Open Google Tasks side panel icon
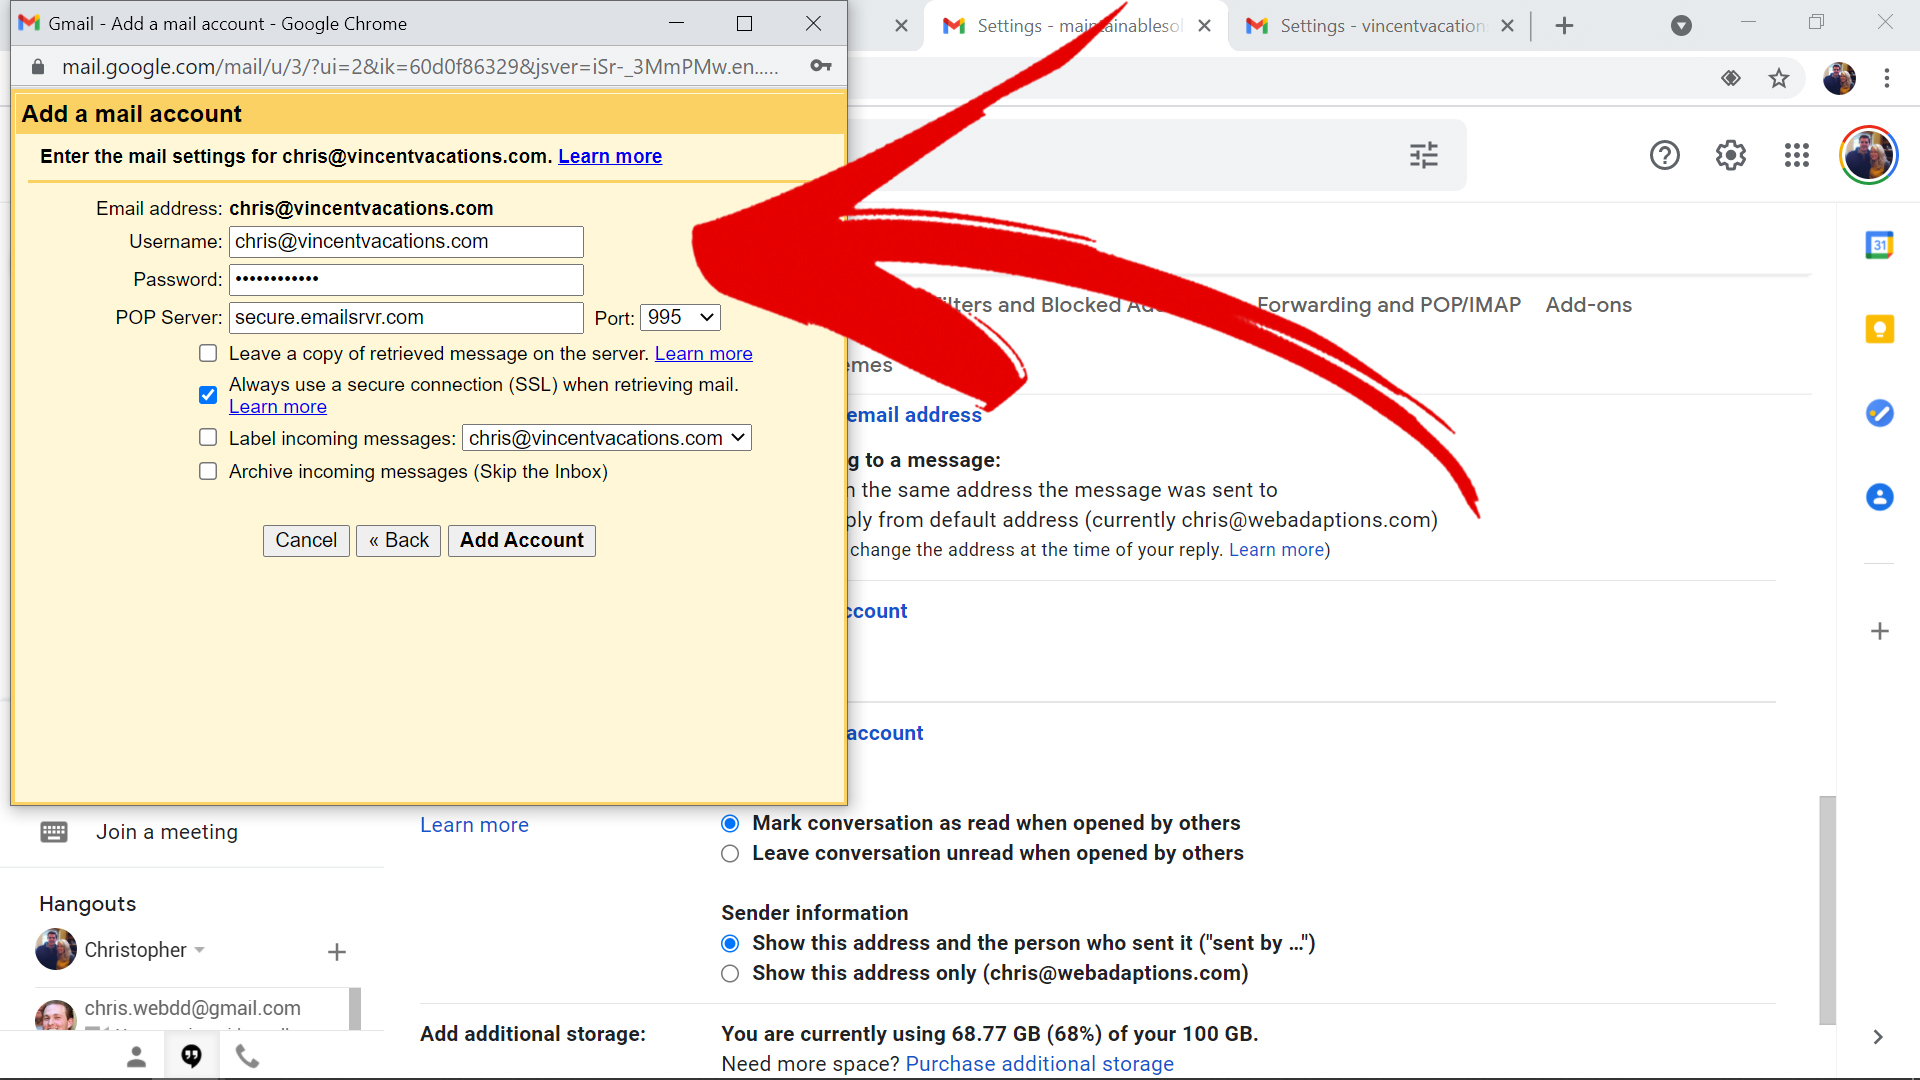Viewport: 1920px width, 1080px height. 1880,413
